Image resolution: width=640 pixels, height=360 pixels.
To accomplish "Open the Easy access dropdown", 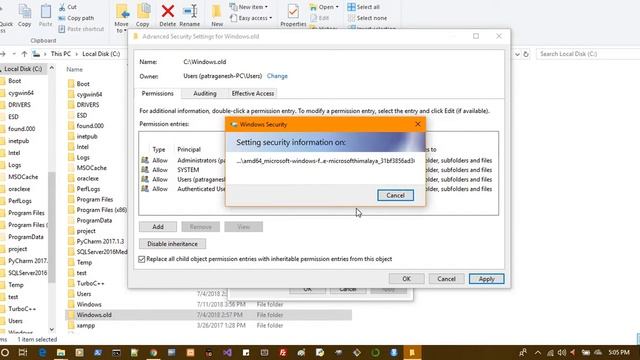I will click(251, 18).
